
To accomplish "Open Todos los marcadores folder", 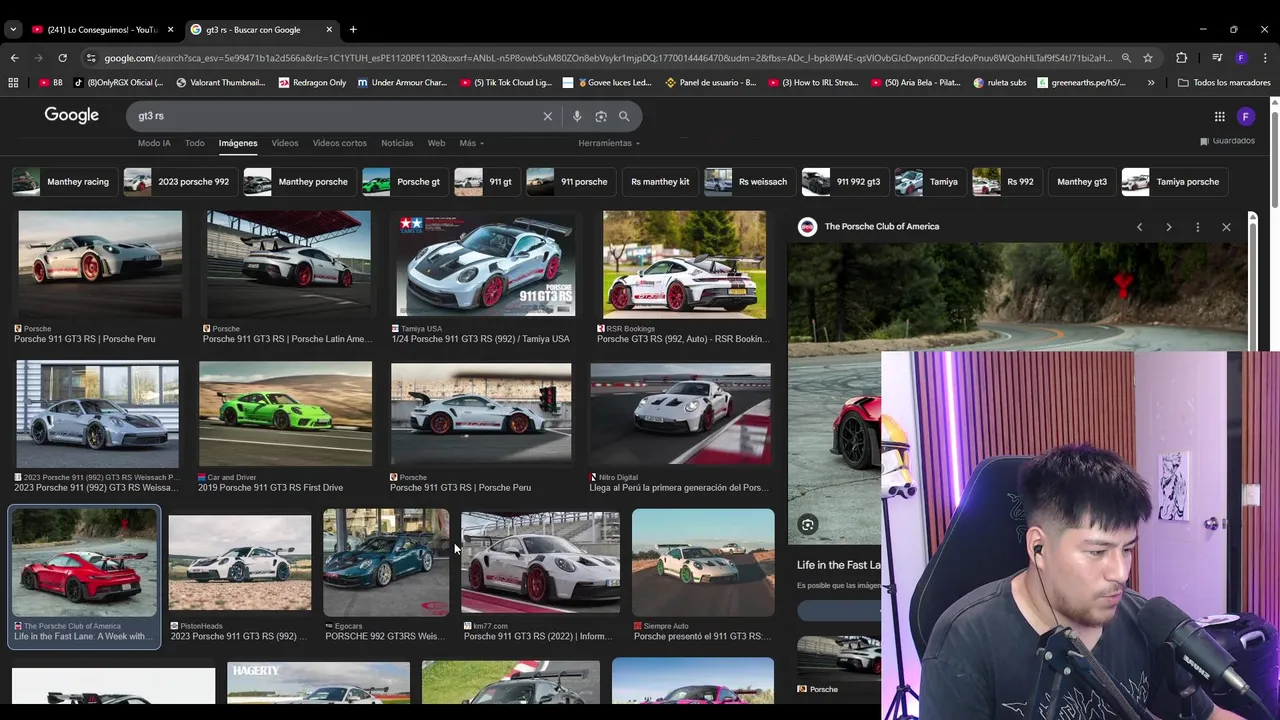I will coord(1224,82).
